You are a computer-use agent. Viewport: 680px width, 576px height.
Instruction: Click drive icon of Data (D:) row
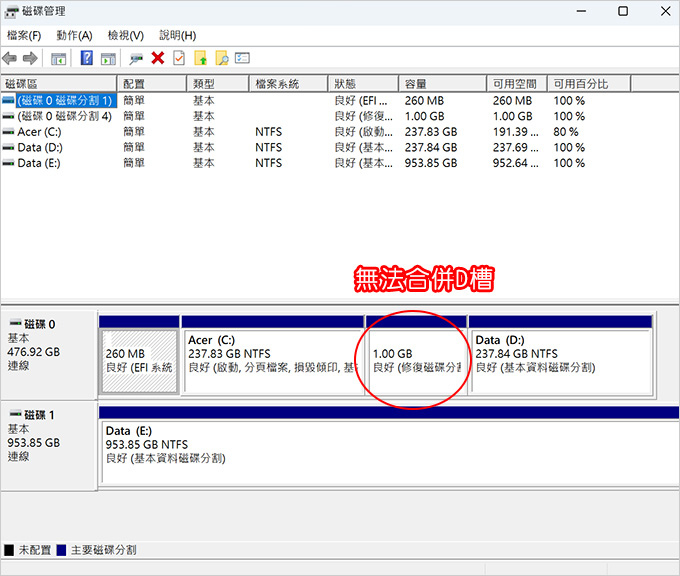(x=8, y=147)
